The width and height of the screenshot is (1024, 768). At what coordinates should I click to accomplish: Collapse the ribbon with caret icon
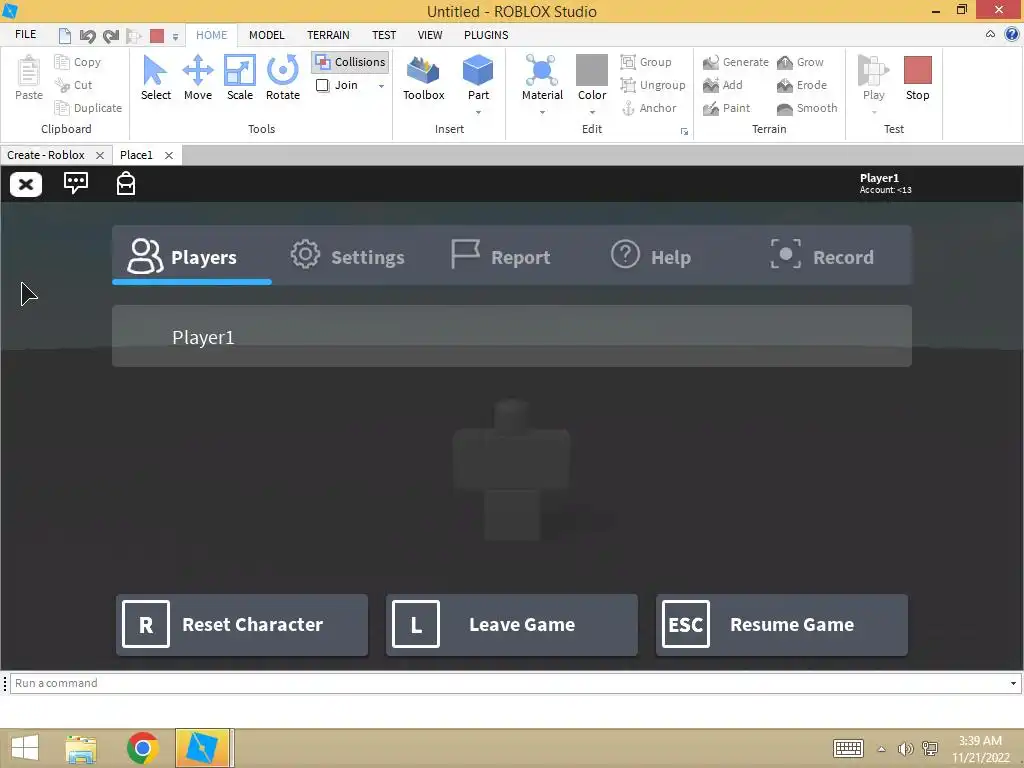[990, 35]
